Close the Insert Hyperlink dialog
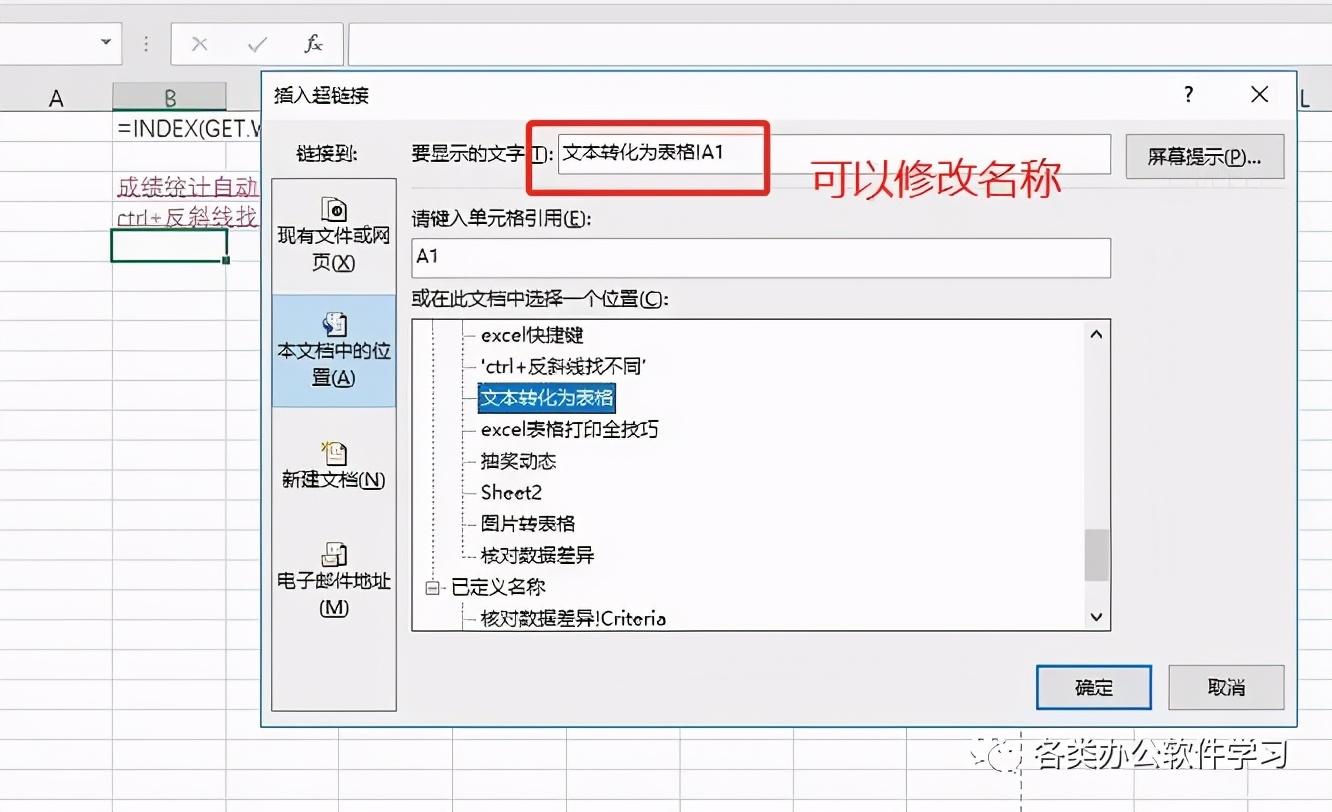This screenshot has width=1332, height=812. pos(1259,95)
